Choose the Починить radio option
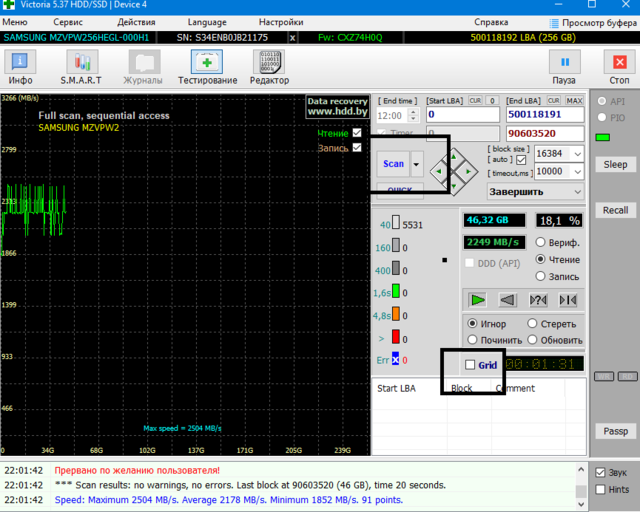Image resolution: width=640 pixels, height=512 pixels. pos(472,340)
